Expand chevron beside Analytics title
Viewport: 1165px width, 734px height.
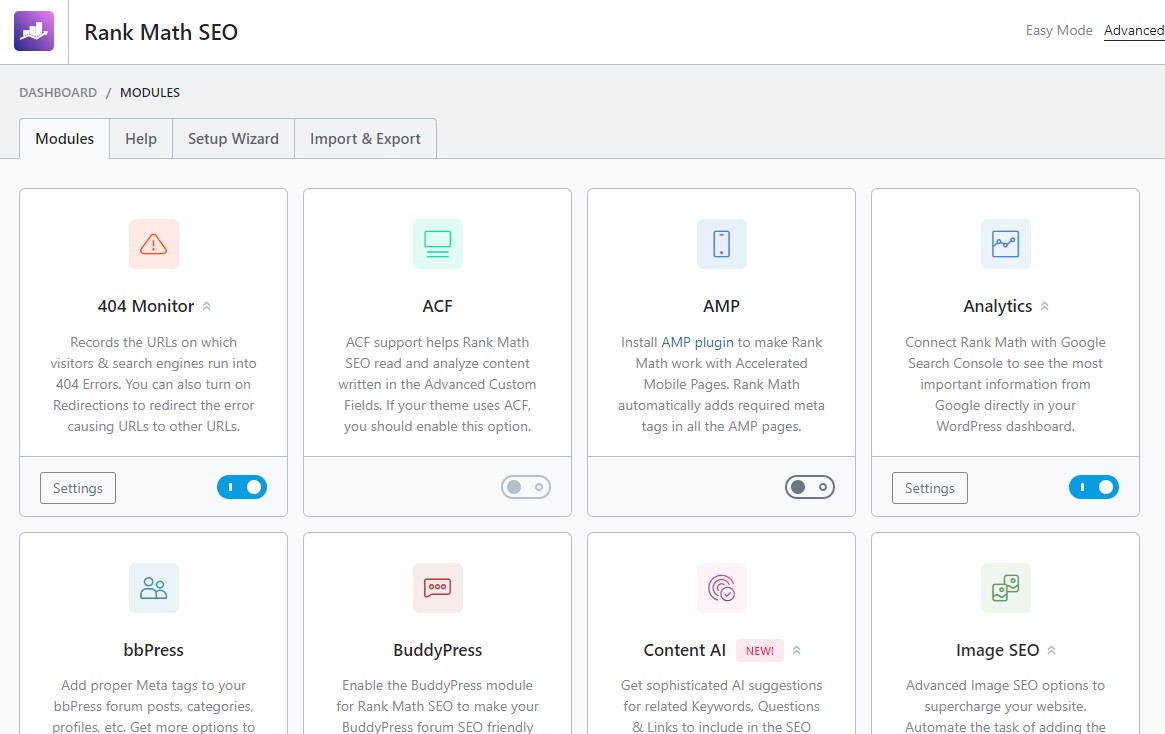1045,307
